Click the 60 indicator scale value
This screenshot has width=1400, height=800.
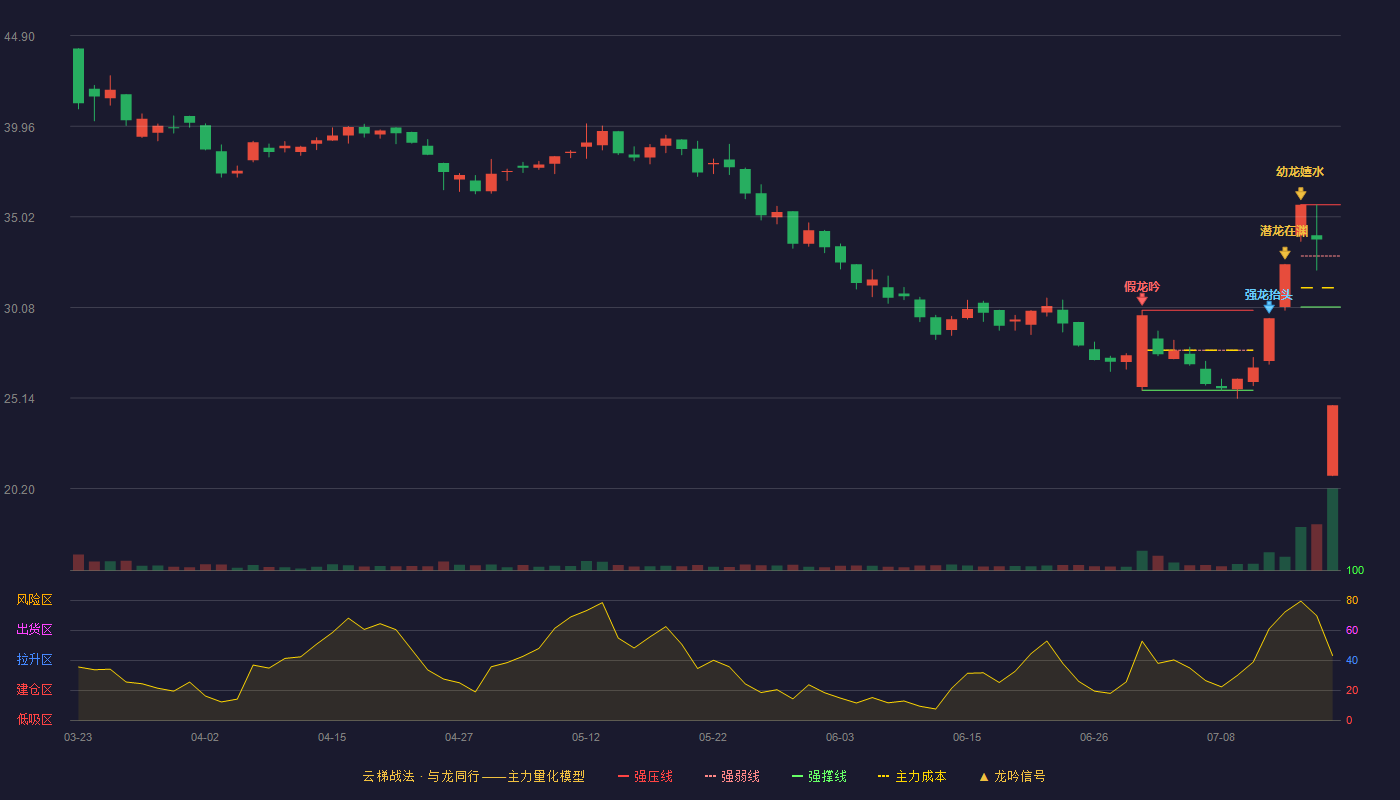pyautogui.click(x=1352, y=630)
